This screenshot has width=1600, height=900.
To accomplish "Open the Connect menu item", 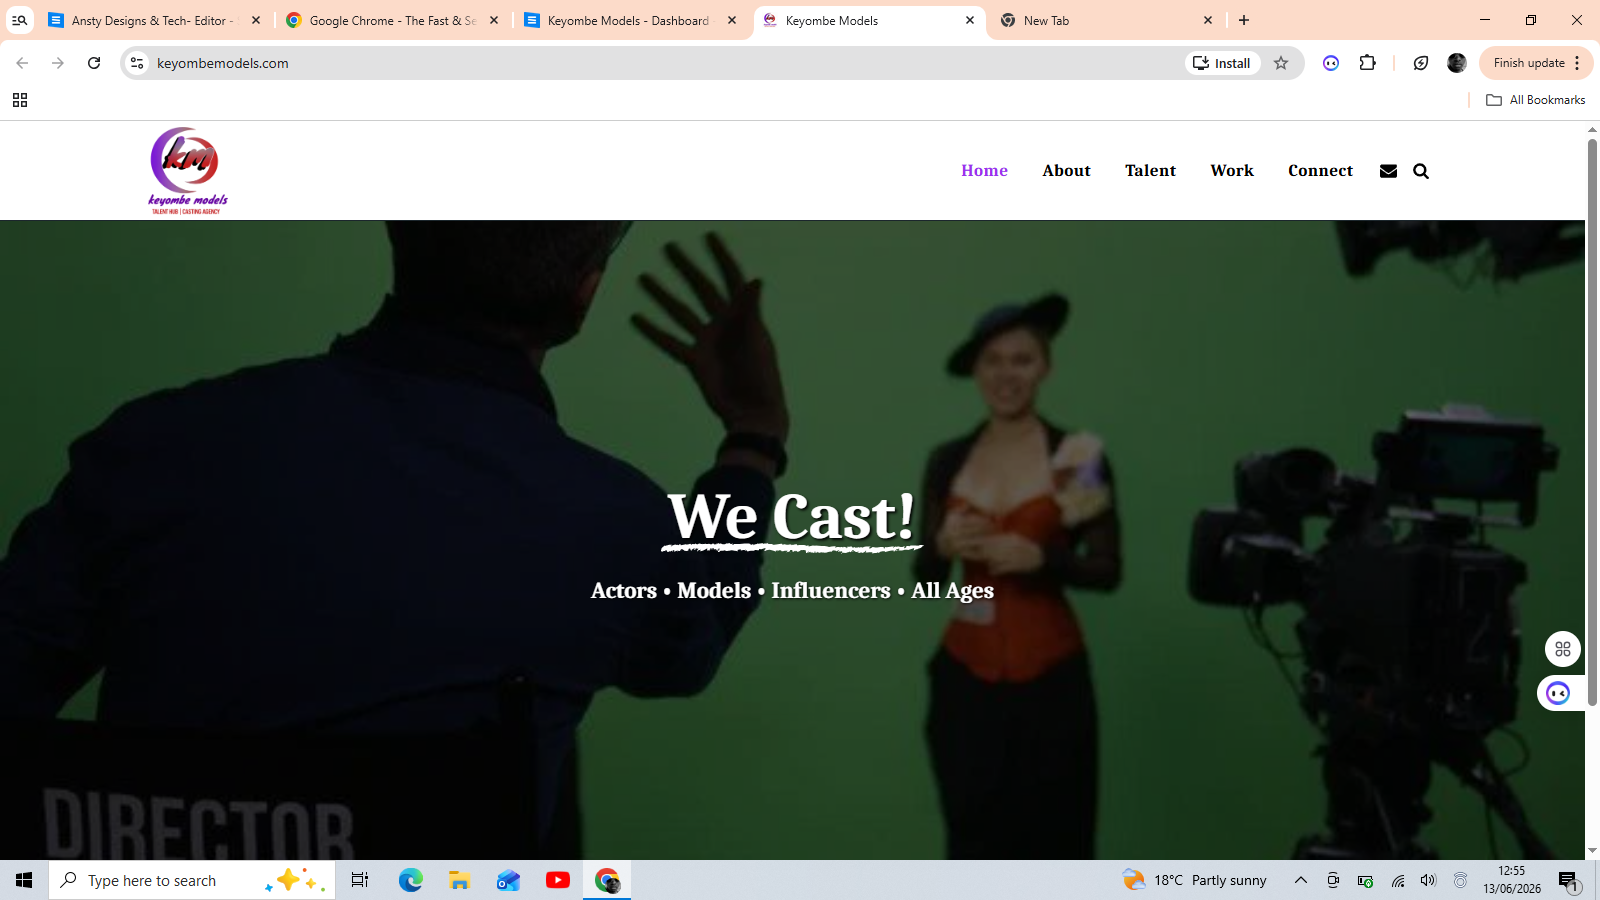I will tap(1320, 171).
